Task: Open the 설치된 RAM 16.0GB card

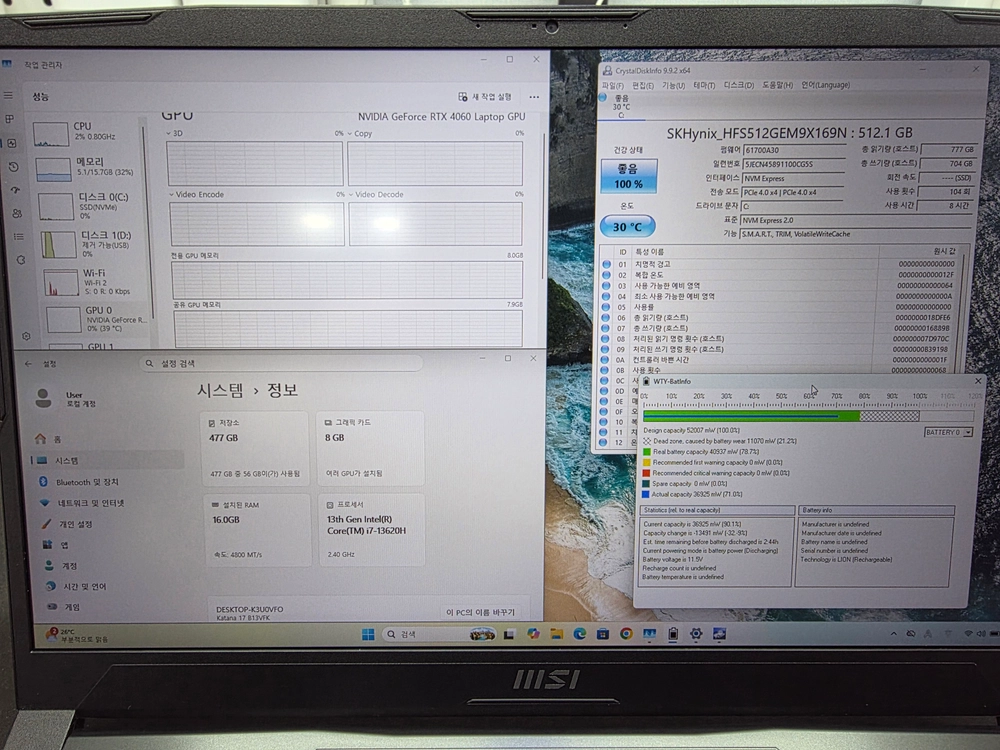Action: point(257,530)
